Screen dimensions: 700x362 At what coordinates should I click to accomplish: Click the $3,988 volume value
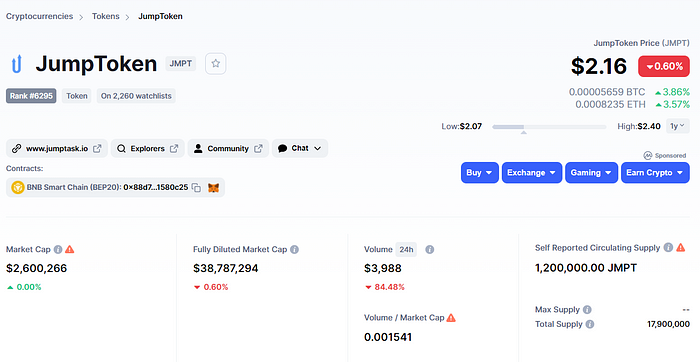(x=383, y=268)
